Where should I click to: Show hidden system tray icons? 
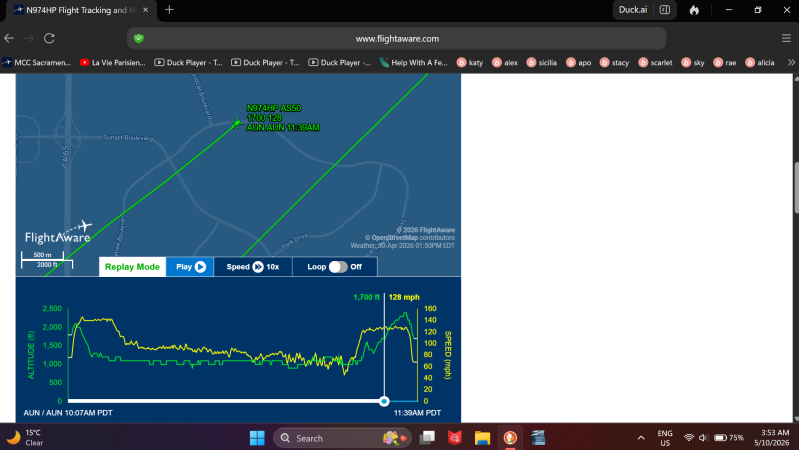[x=641, y=438]
